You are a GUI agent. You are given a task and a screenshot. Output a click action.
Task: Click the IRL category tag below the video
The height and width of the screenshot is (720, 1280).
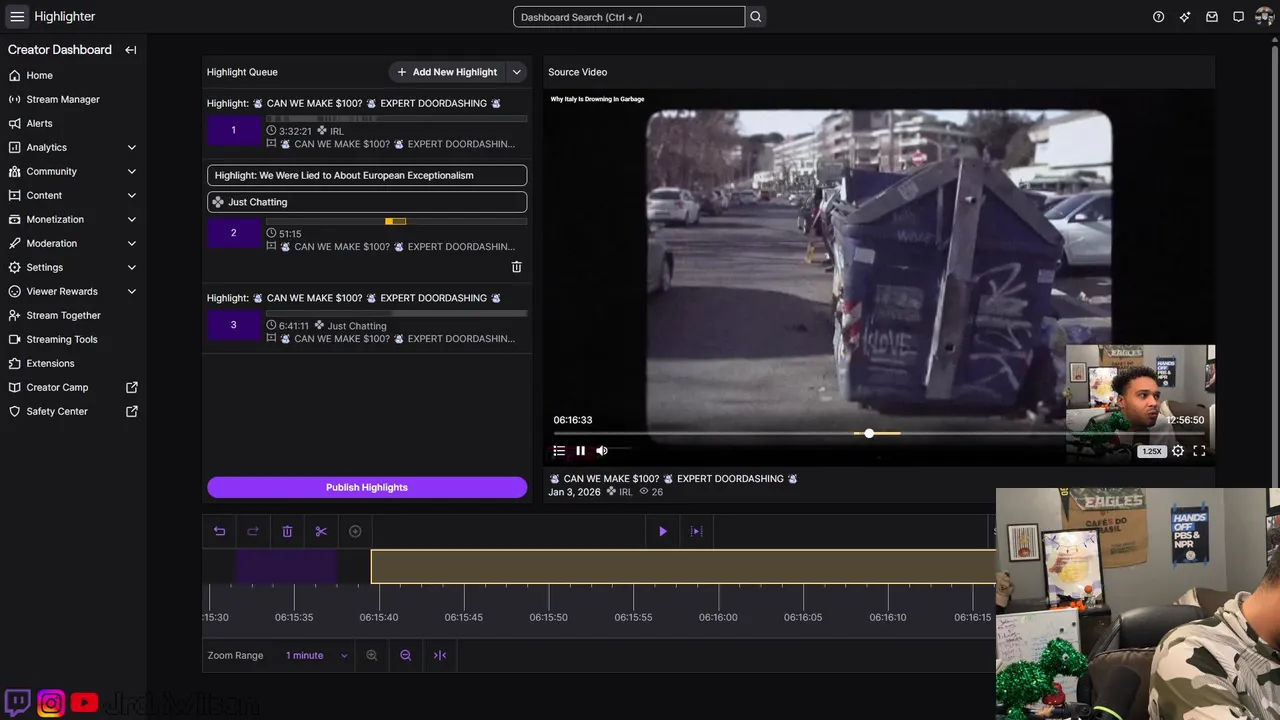pos(620,492)
